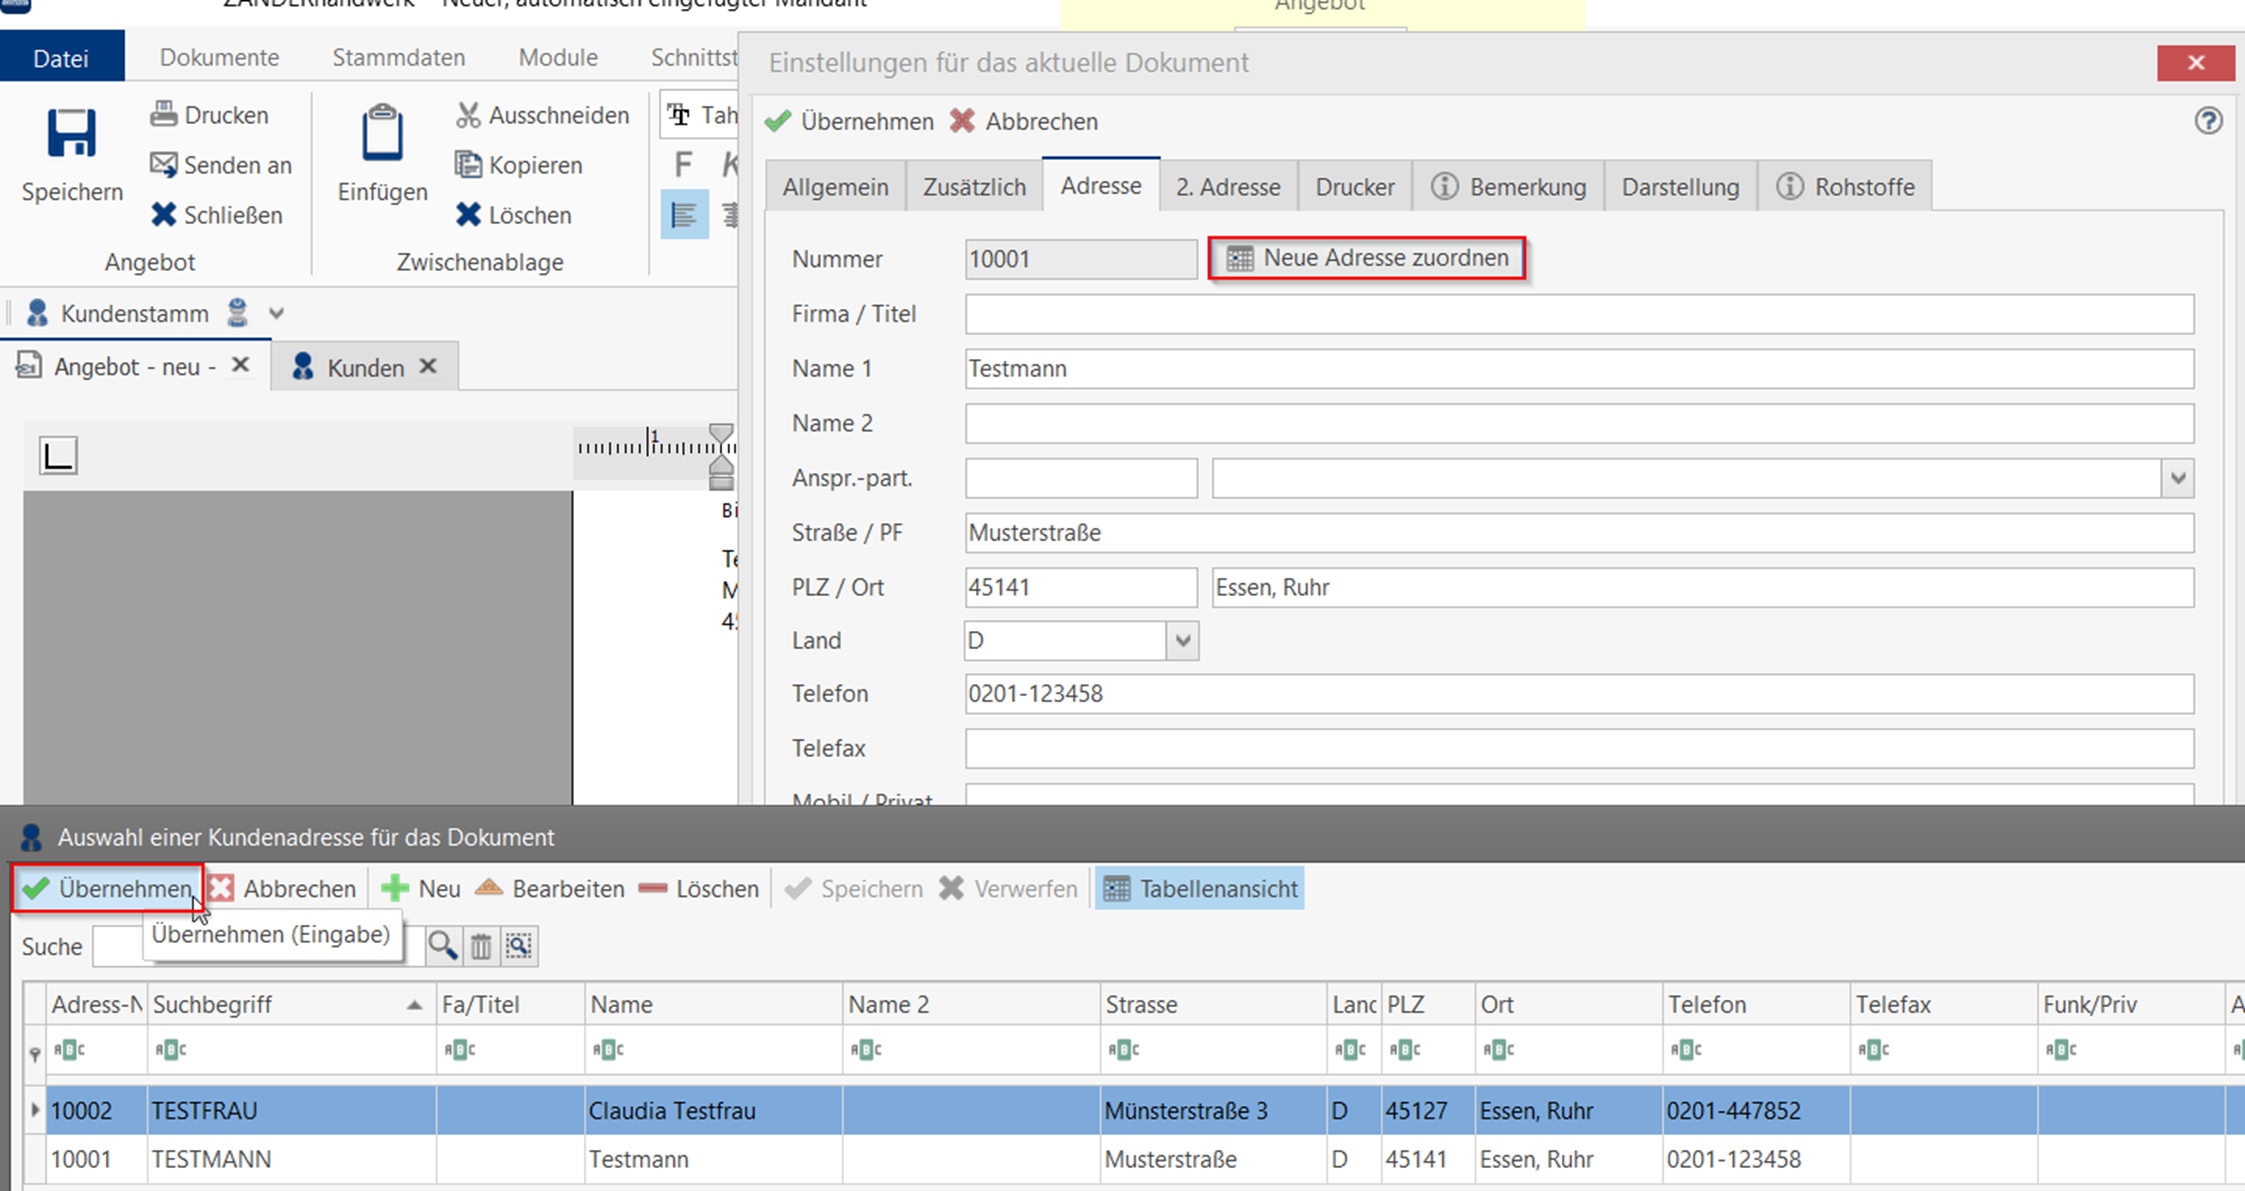Click the Einfügen clipboard icon

click(x=381, y=134)
